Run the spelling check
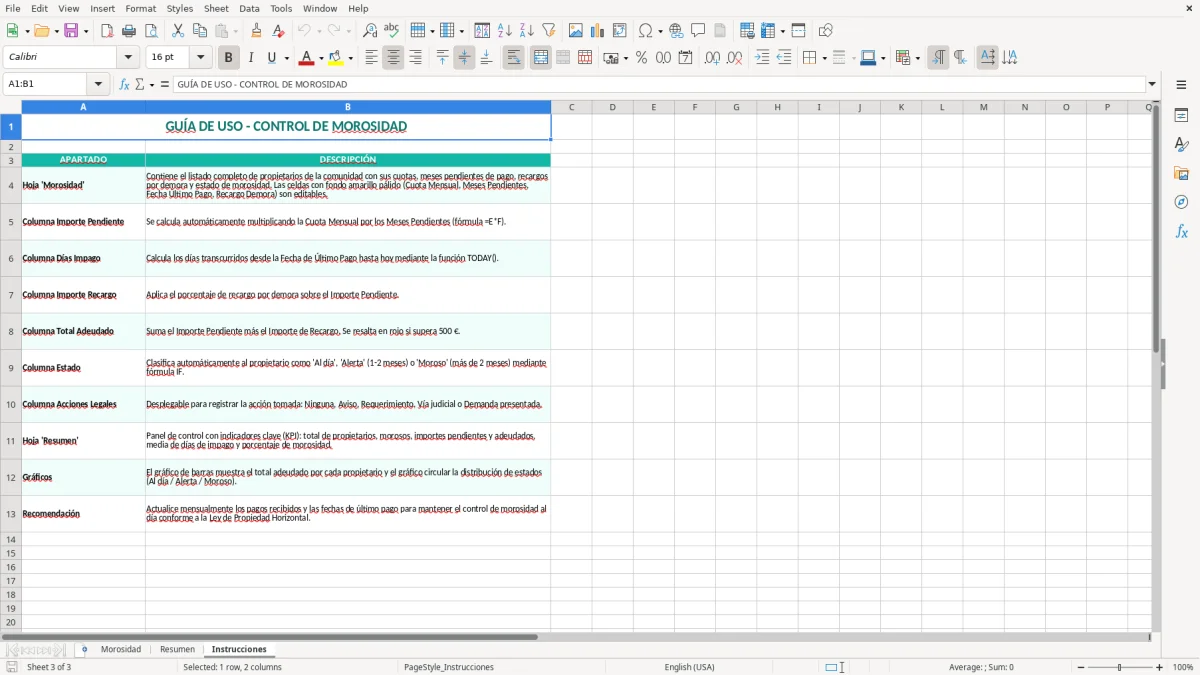 pyautogui.click(x=392, y=31)
